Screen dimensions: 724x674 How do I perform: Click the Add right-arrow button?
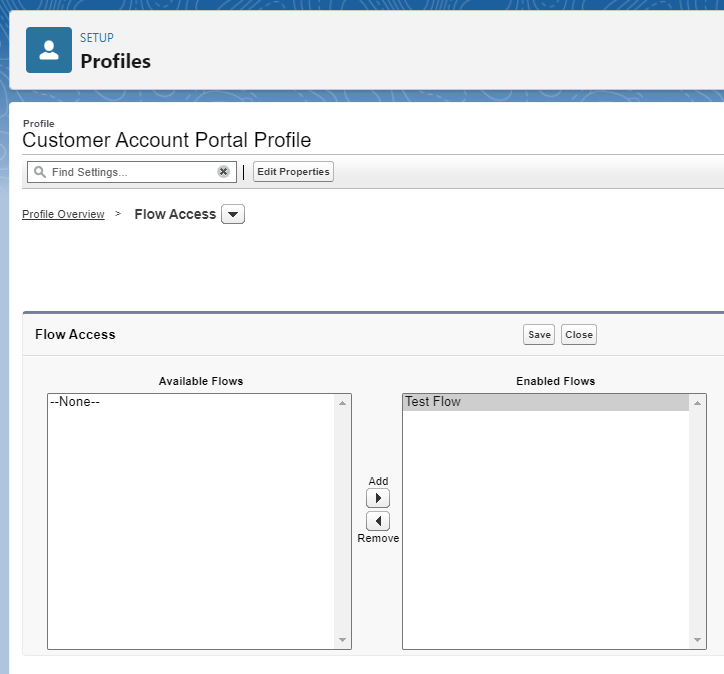pyautogui.click(x=378, y=498)
